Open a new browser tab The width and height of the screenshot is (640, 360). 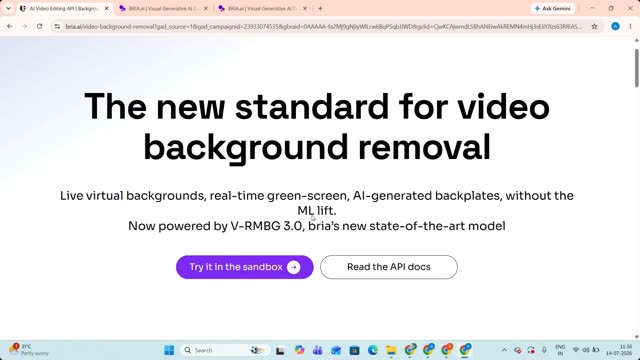[320, 8]
